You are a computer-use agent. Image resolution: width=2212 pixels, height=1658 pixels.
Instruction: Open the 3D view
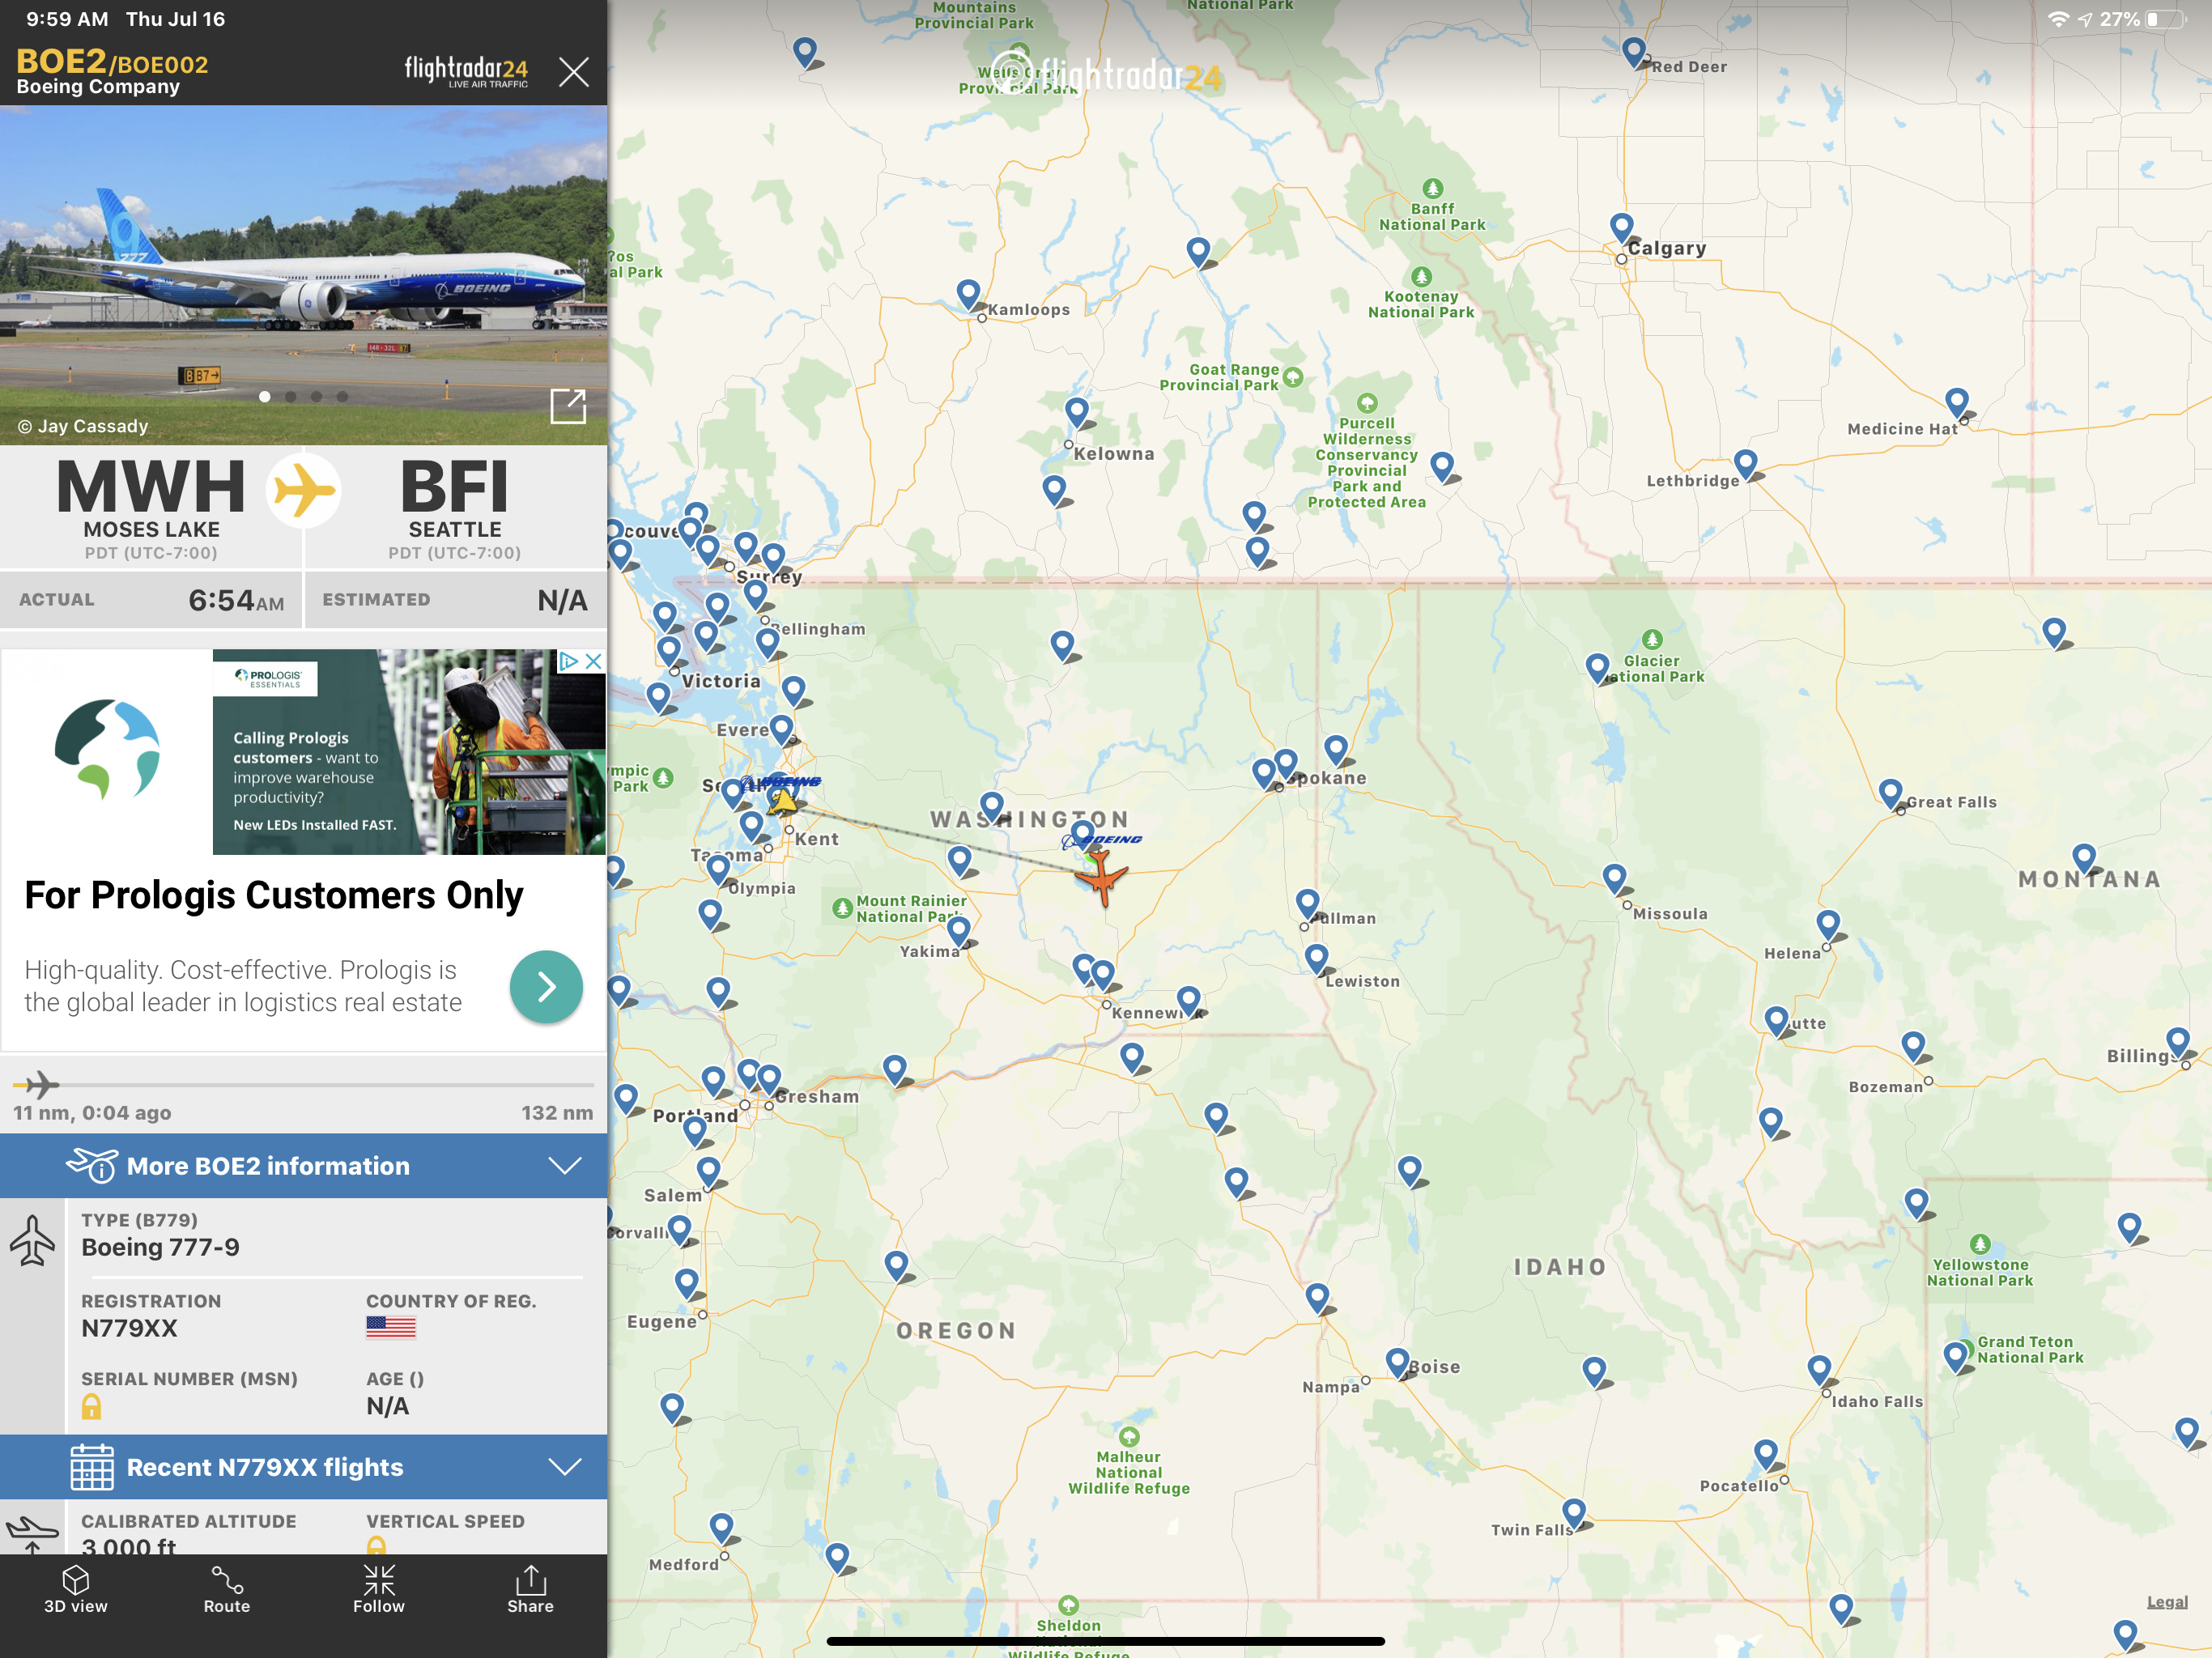[x=76, y=1589]
